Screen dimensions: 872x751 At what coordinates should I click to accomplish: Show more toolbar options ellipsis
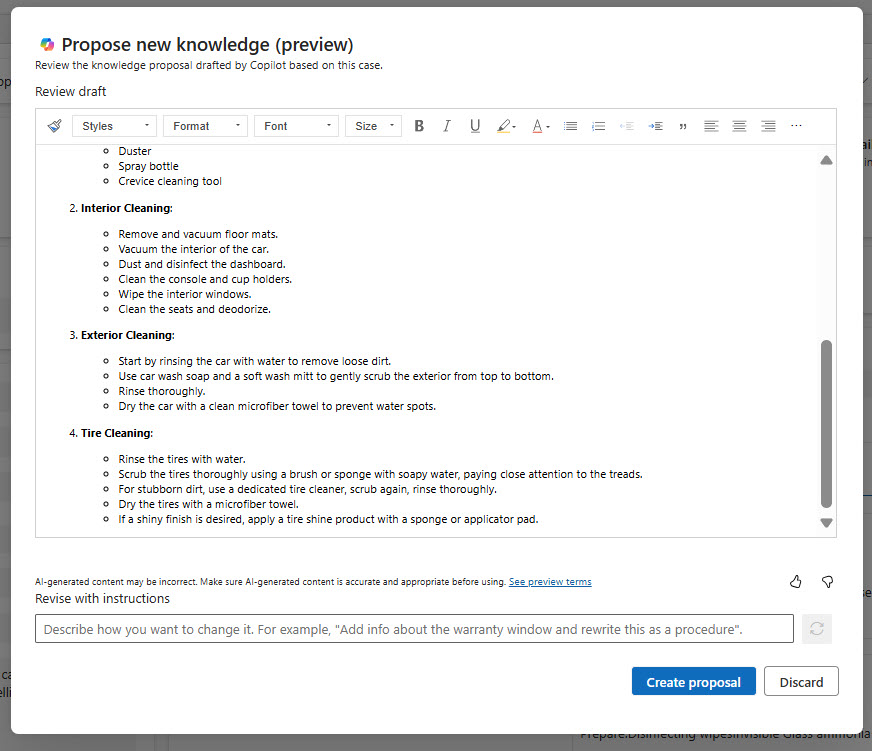point(796,126)
